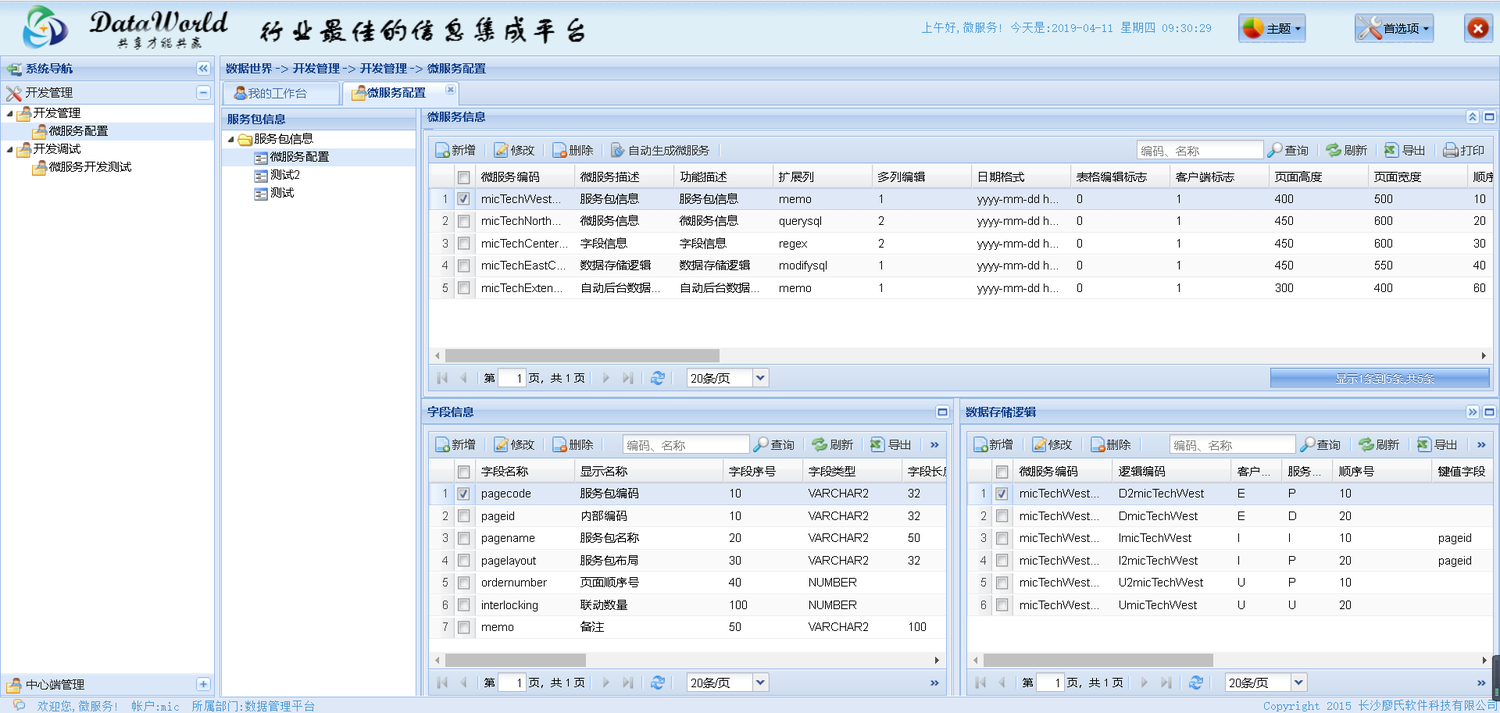Sort by 逻辑编码 column header
Image resolution: width=1500 pixels, height=713 pixels.
click(x=1171, y=471)
